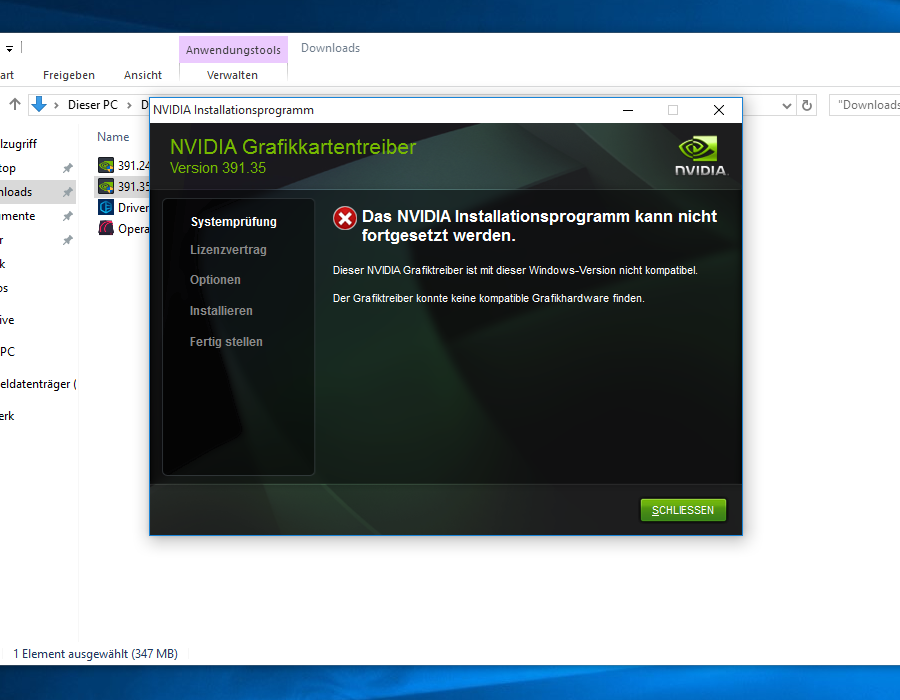Select the 391.35 NVIDIA installer file icon
This screenshot has height=700, width=900.
(106, 186)
